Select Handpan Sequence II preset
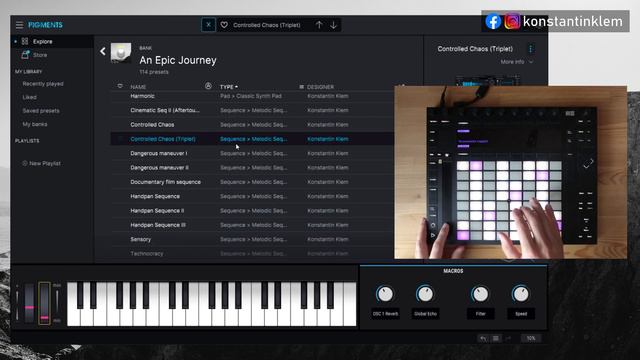The height and width of the screenshot is (360, 640). (157, 211)
